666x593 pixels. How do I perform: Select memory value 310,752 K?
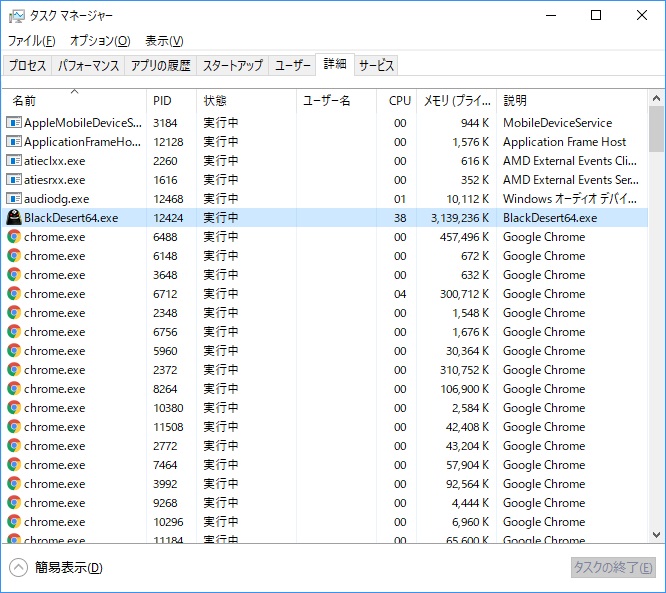pos(464,370)
